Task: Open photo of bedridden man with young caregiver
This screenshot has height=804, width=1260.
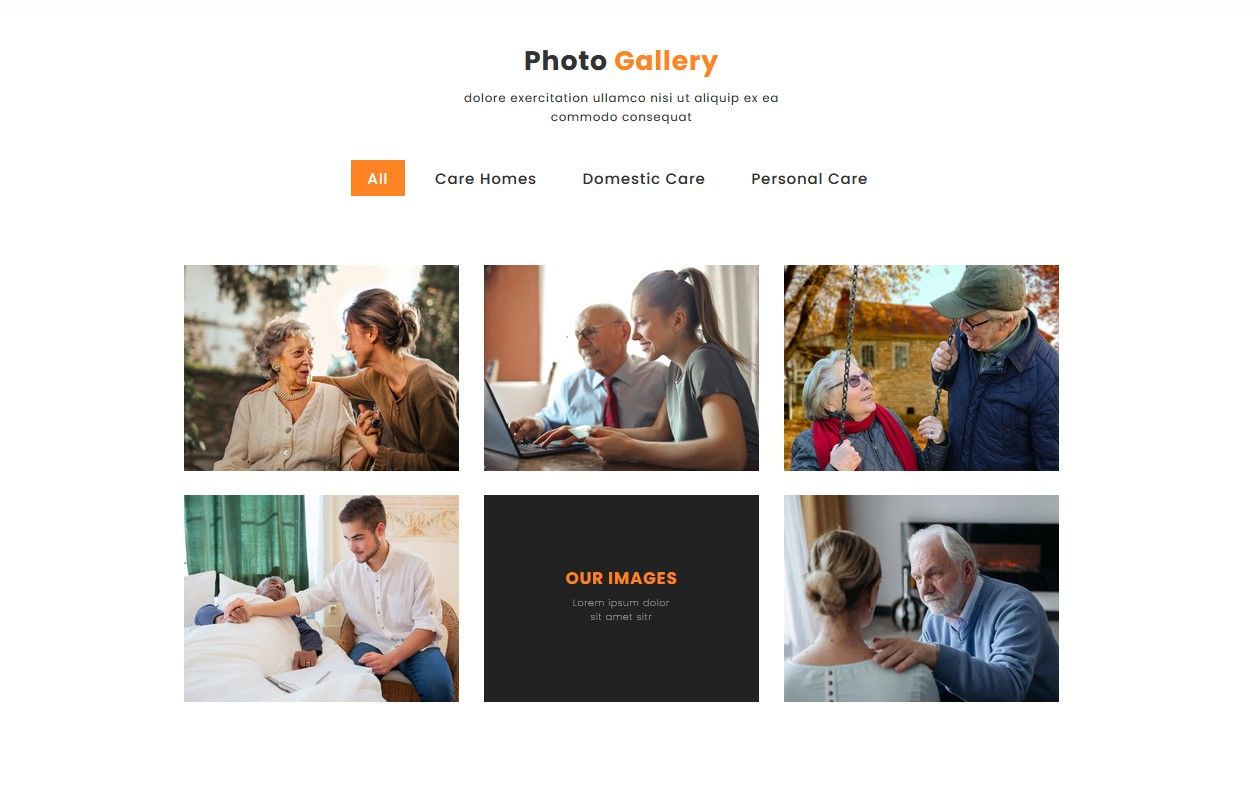Action: coord(321,598)
